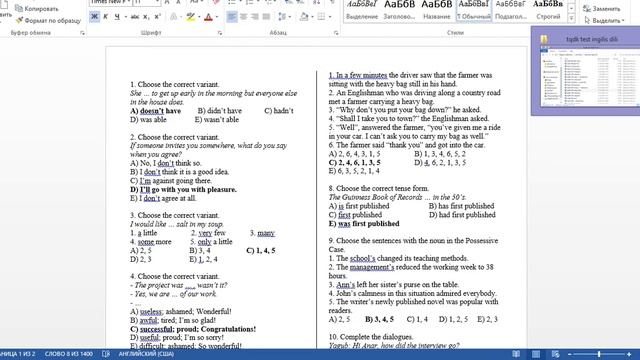The height and width of the screenshot is (360, 640).
Task: Click 'A) doesn't have' answer in question 1
Action: click(156, 111)
